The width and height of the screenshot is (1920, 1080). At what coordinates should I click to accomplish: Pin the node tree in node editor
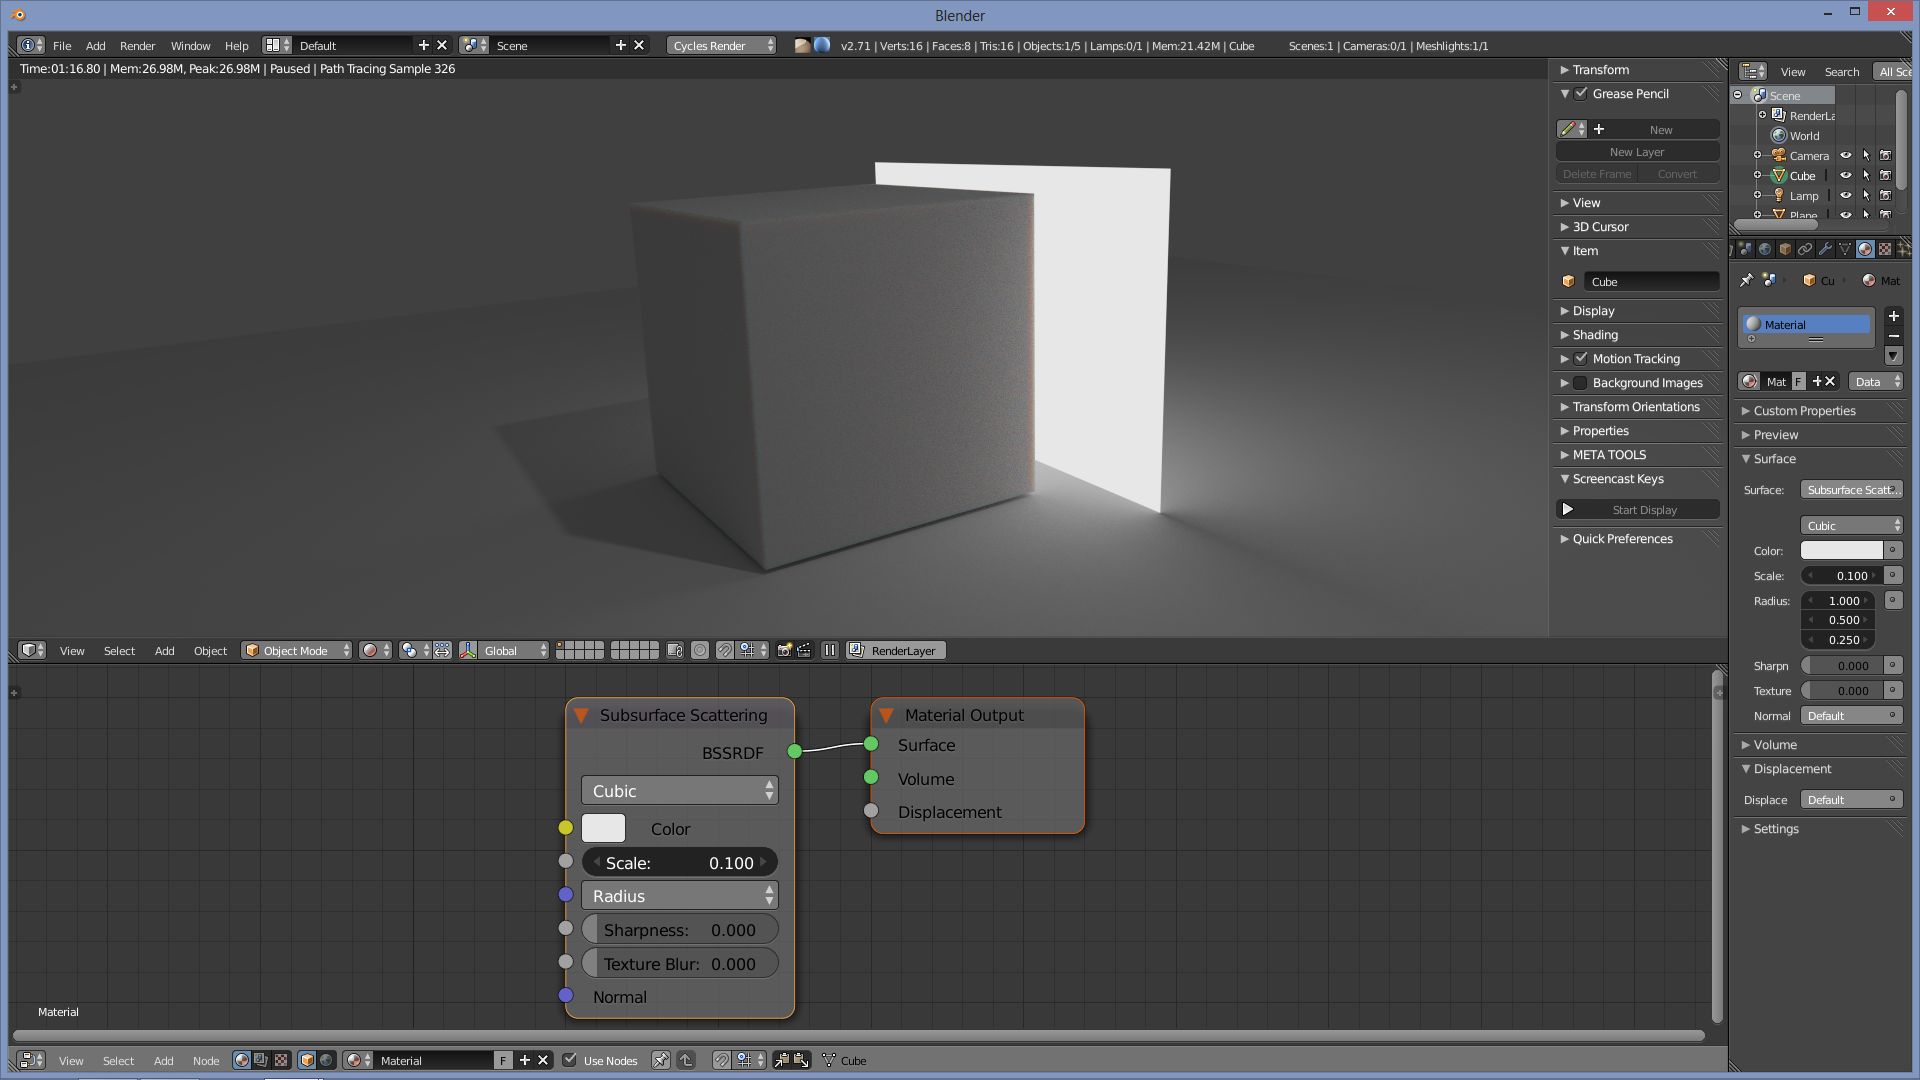[660, 1060]
